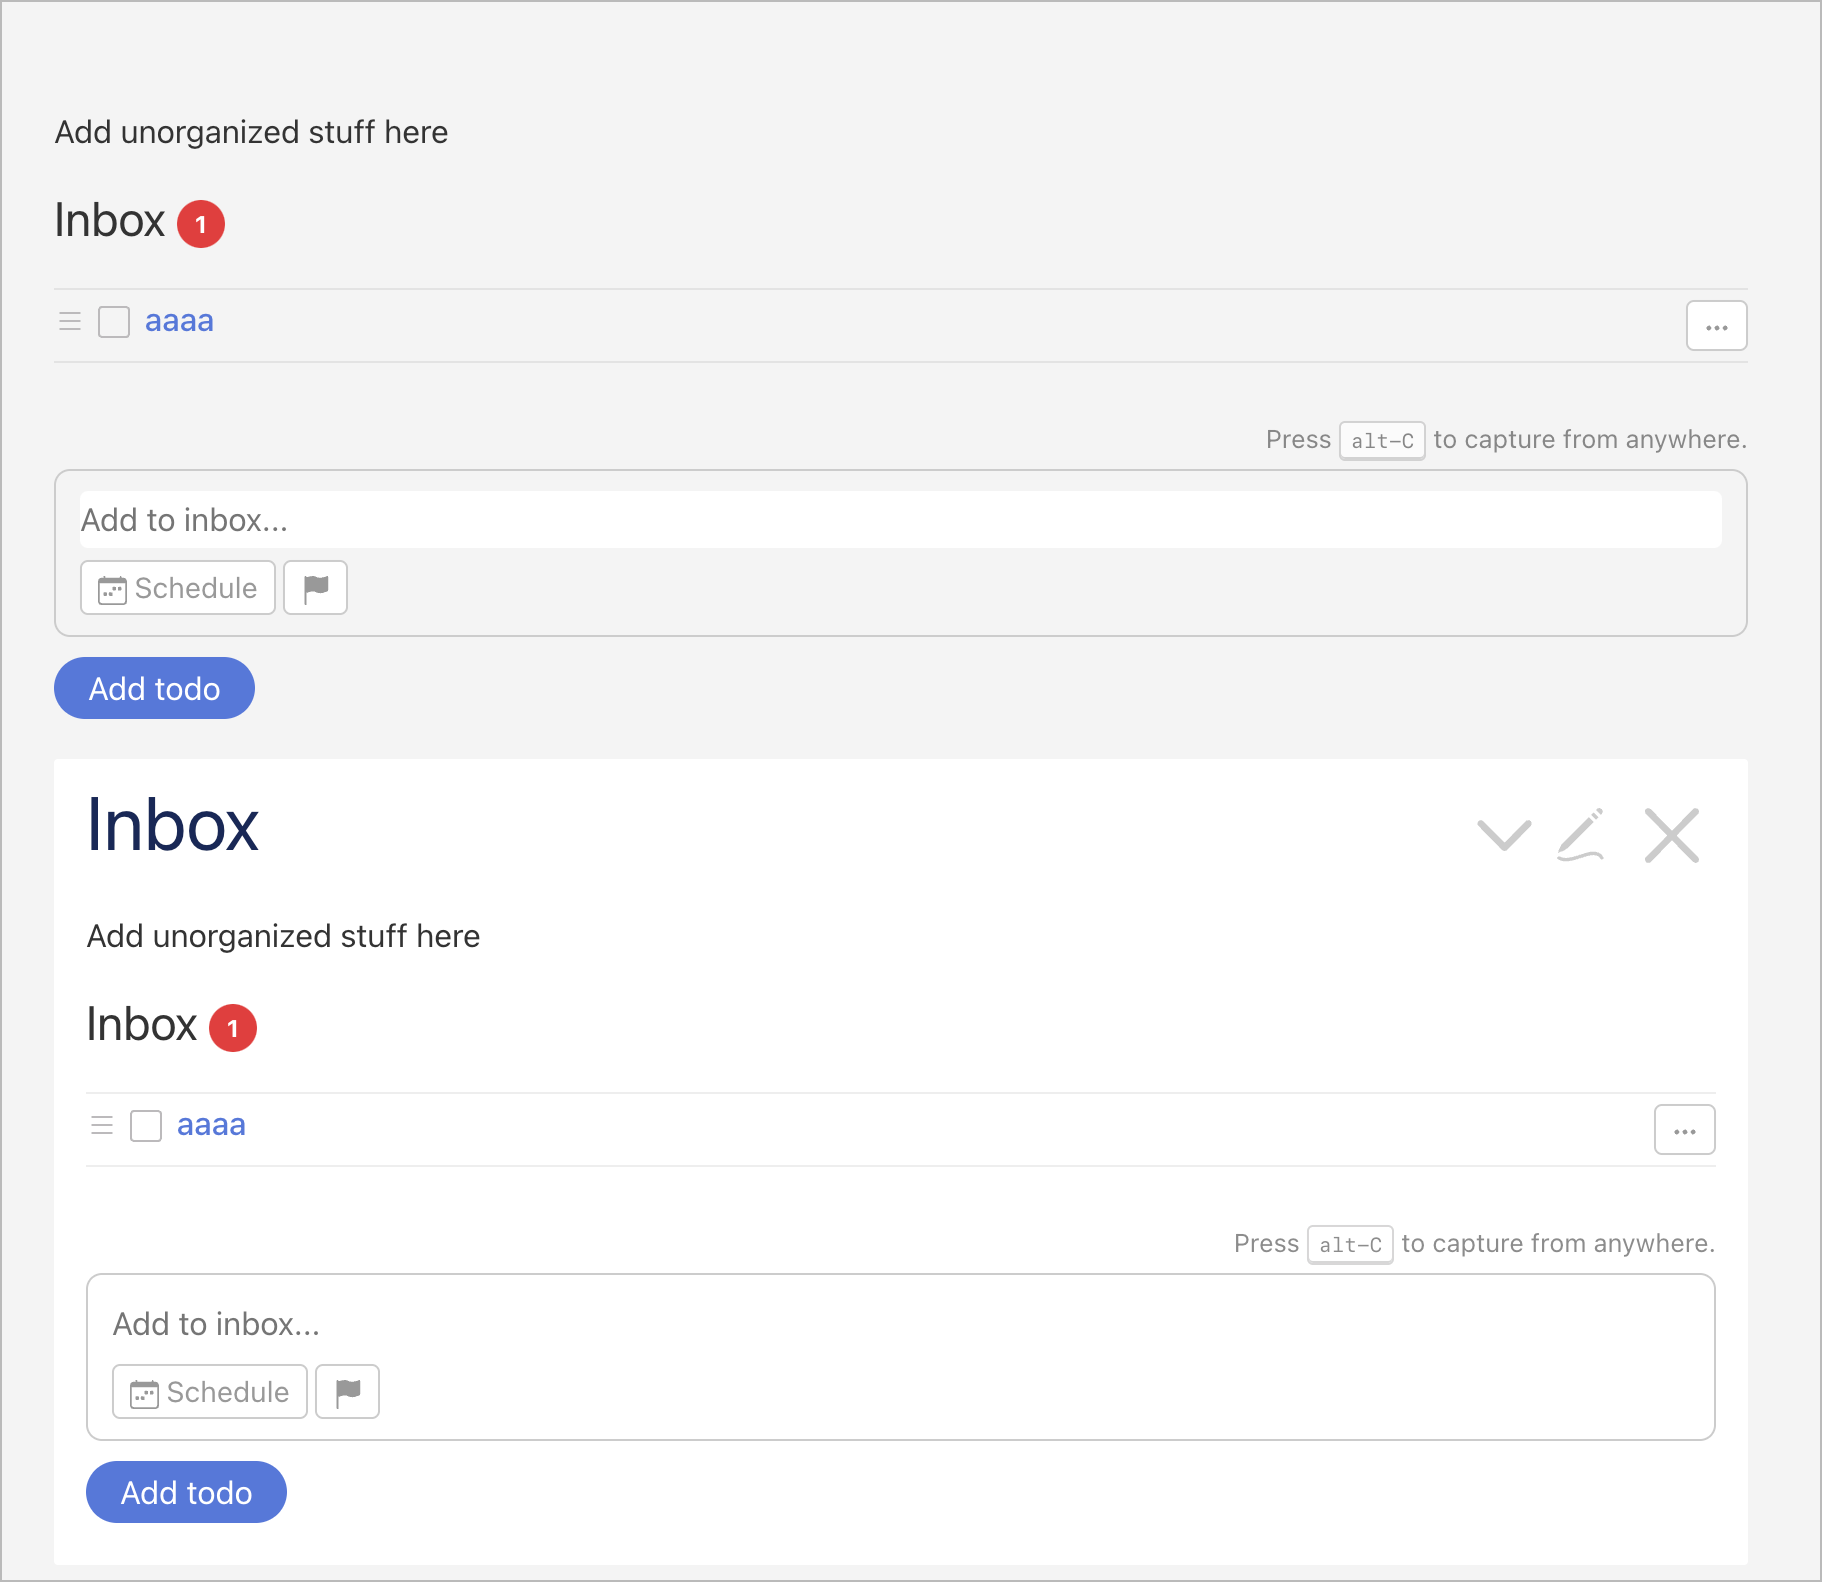
Task: Click the flag icon in the upper inbox form
Action: click(315, 588)
